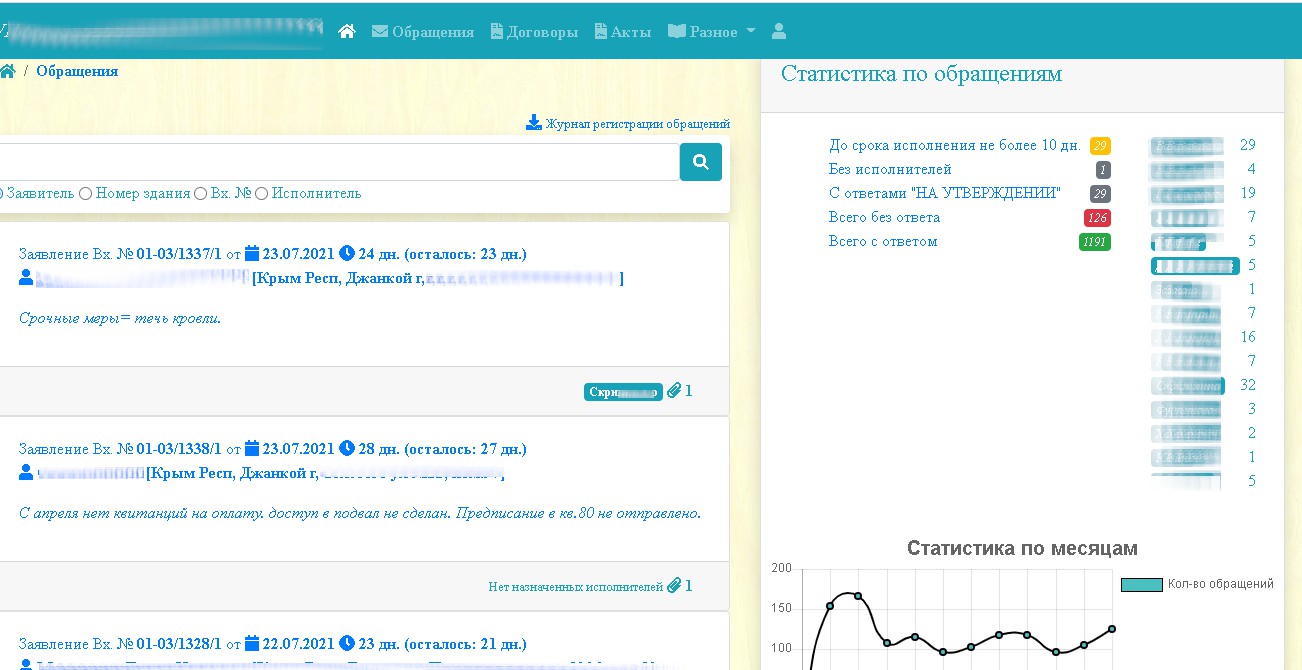
Task: Open the user profile icon in navbar
Action: (779, 31)
